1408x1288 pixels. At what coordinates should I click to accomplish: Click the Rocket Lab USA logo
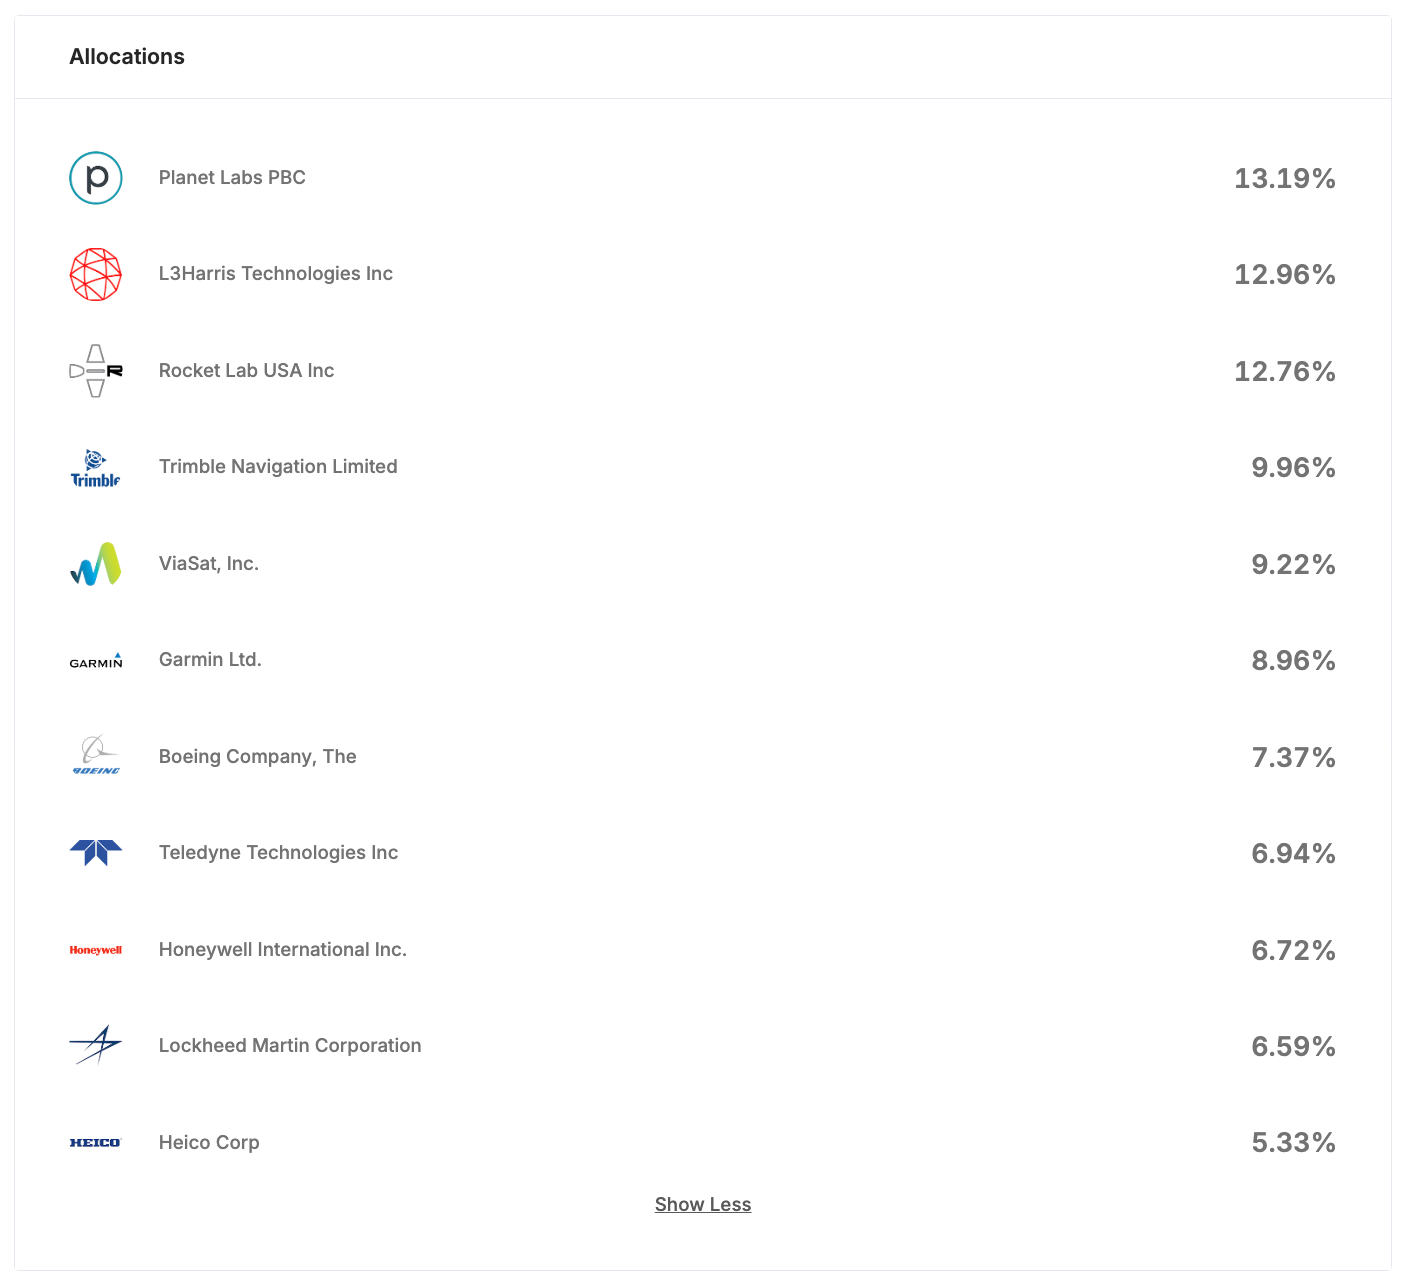(96, 371)
